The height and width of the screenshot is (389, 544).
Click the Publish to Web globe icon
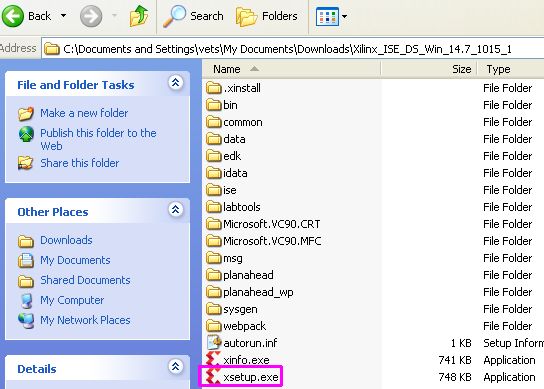26,134
